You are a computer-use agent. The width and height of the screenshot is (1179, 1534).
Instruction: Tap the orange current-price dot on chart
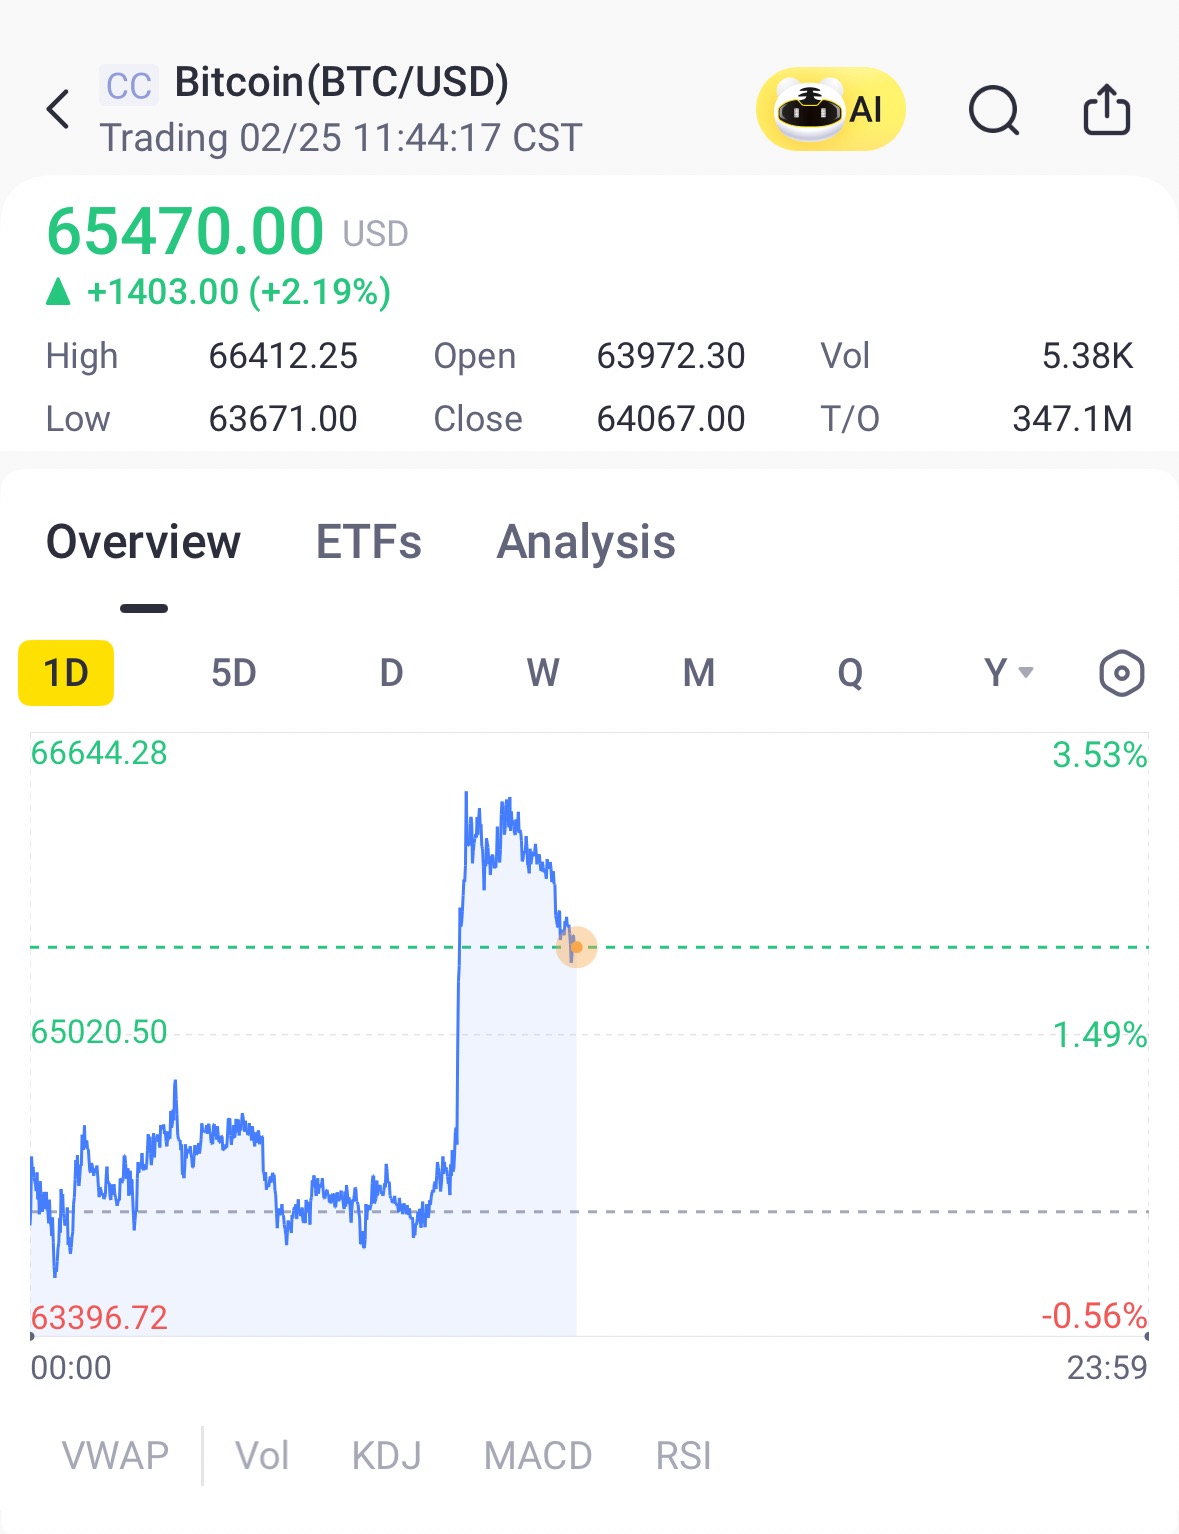[576, 947]
